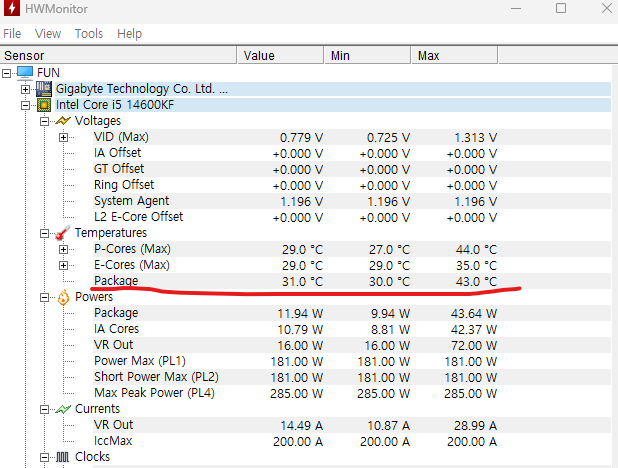Click the Gigabyte motherboard icon
Viewport: 618px width, 468px height.
44,89
